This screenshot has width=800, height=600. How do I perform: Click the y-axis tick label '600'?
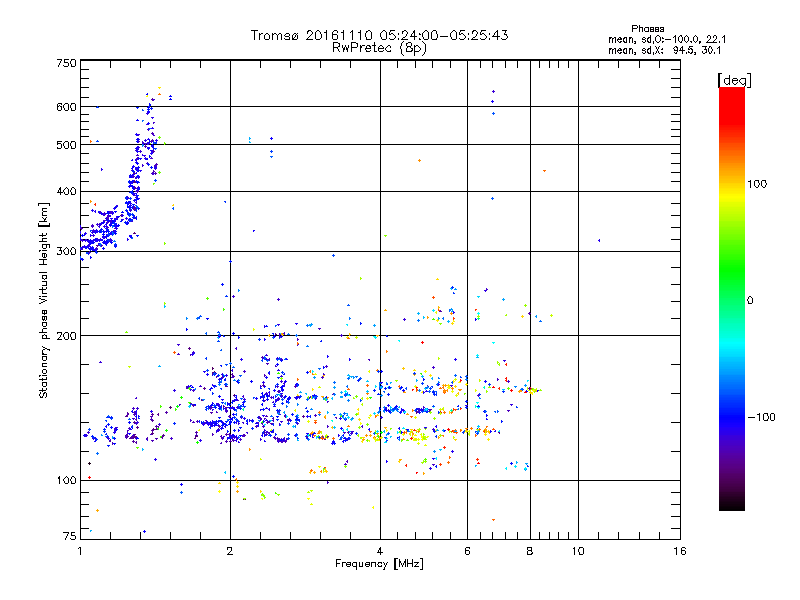click(66, 107)
